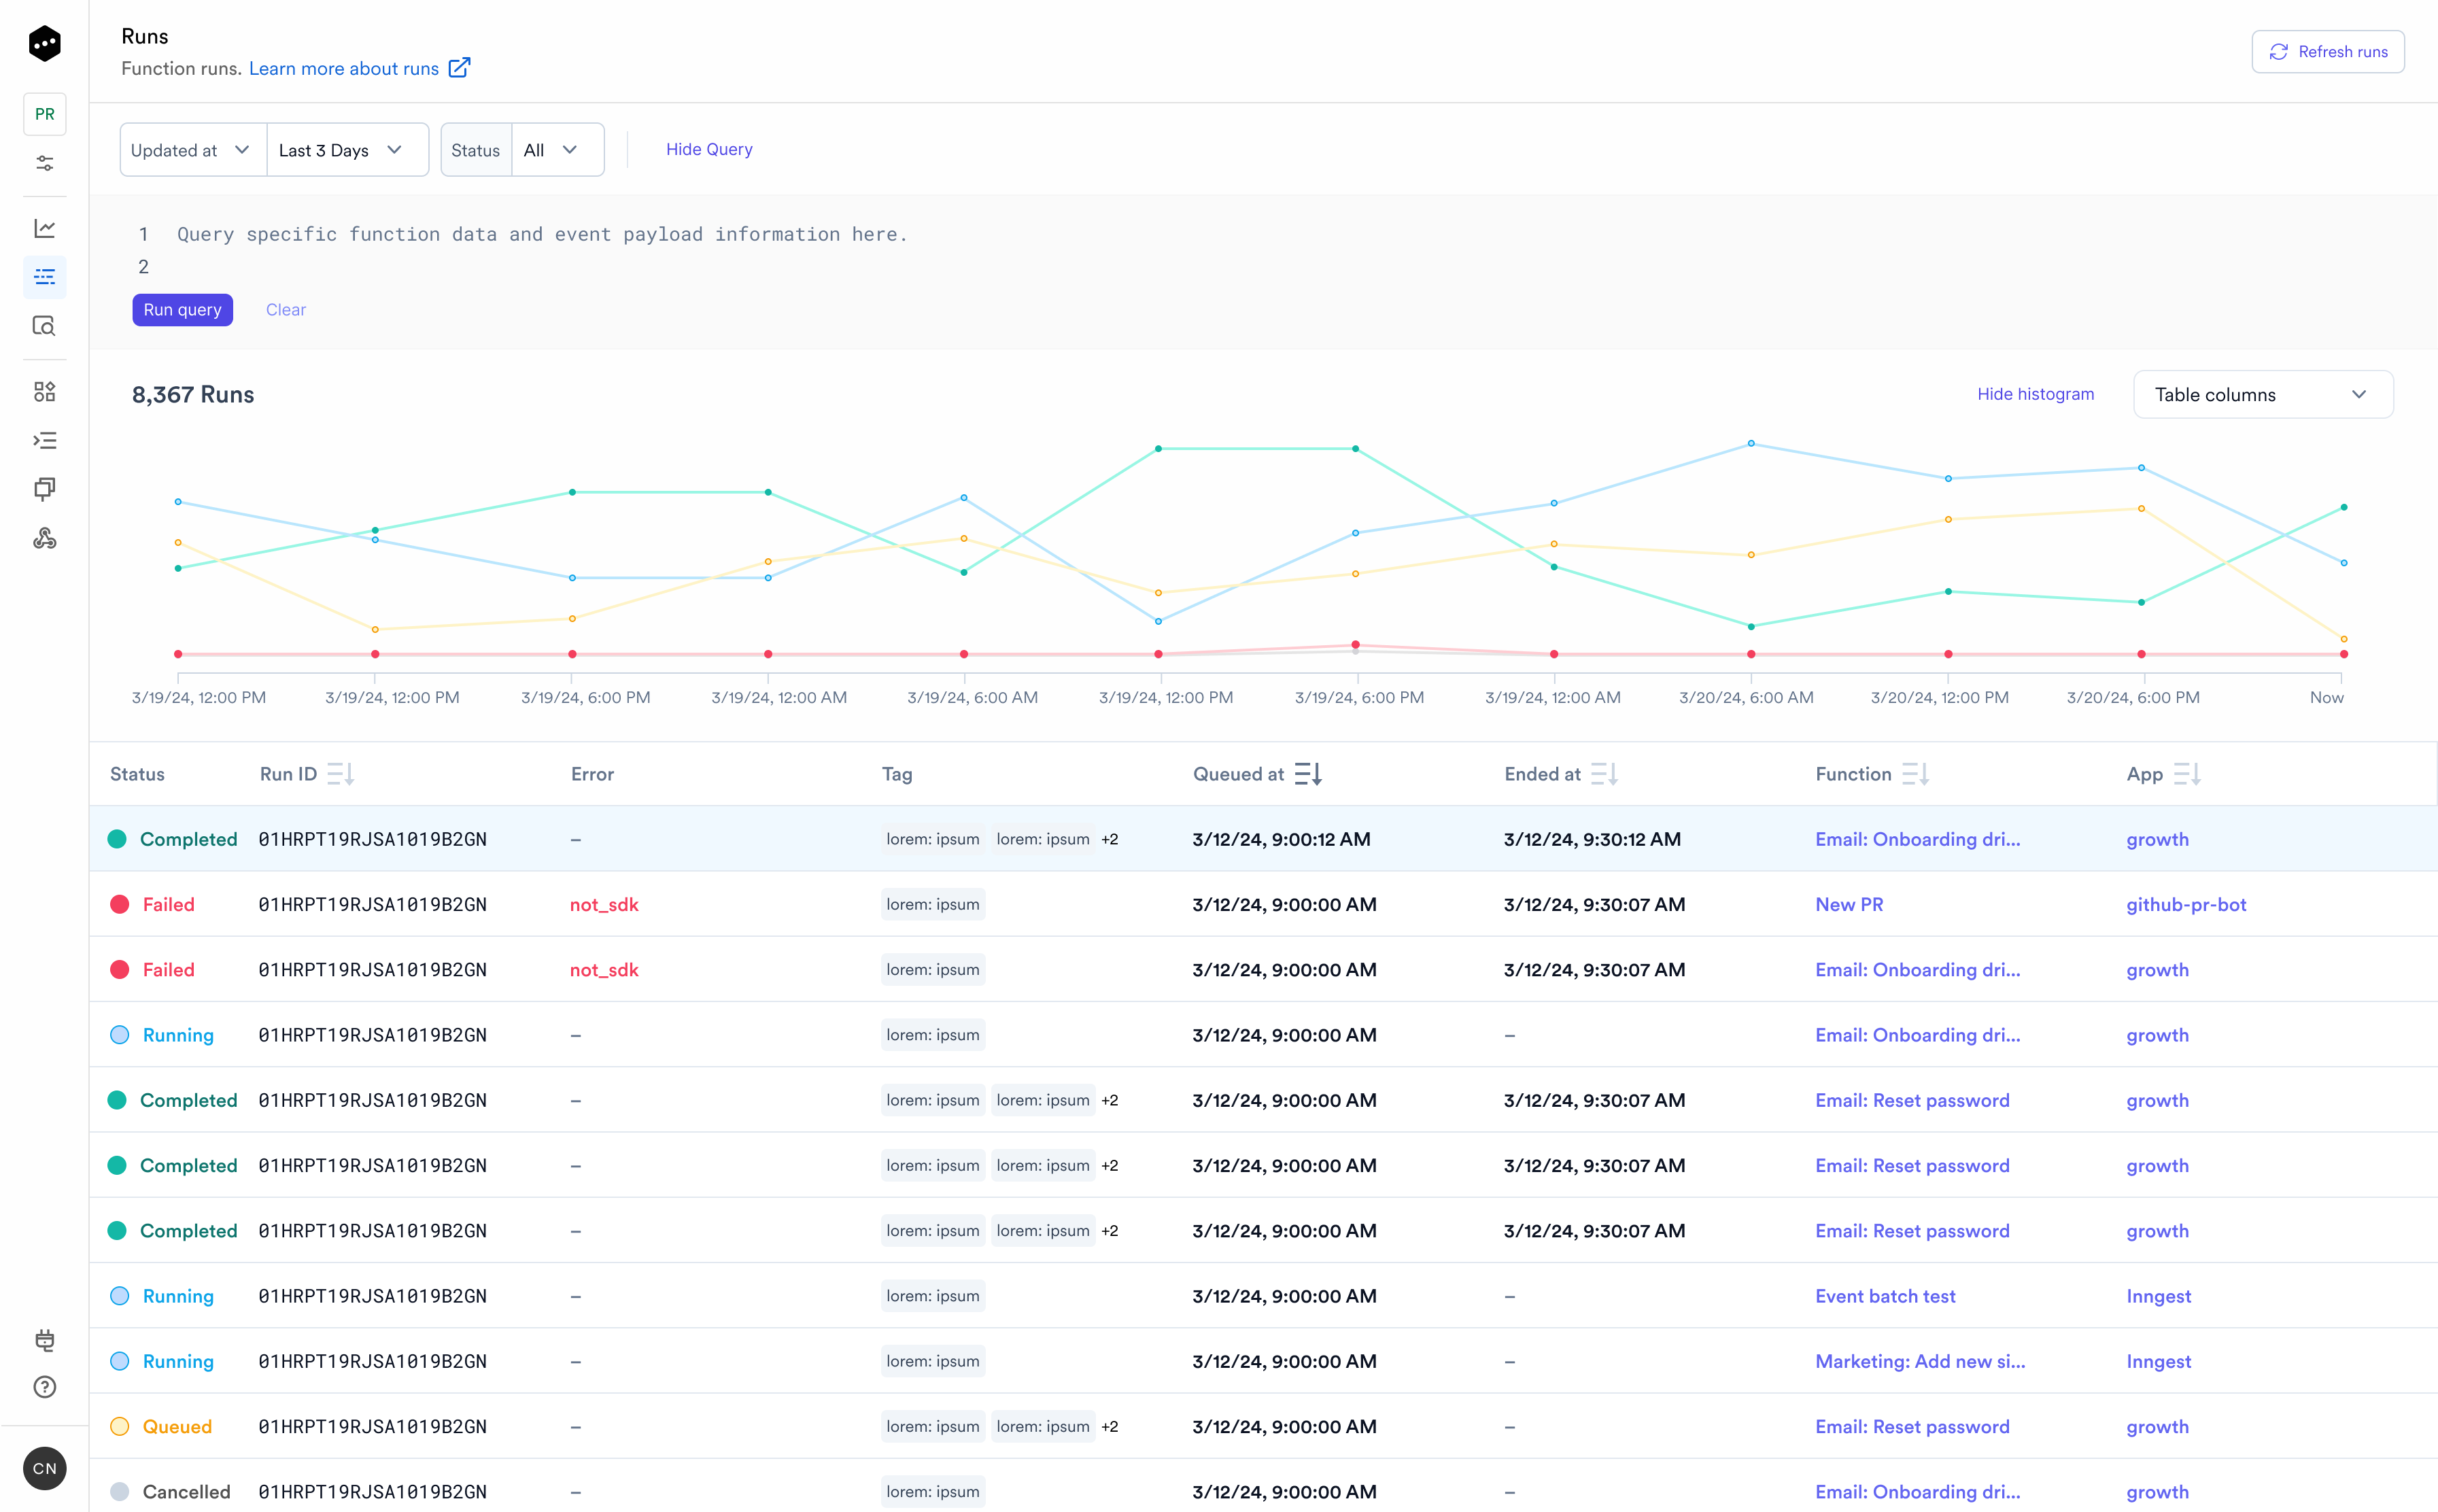Image resolution: width=2438 pixels, height=1512 pixels.
Task: Open the CN user avatar menu
Action: [x=44, y=1468]
